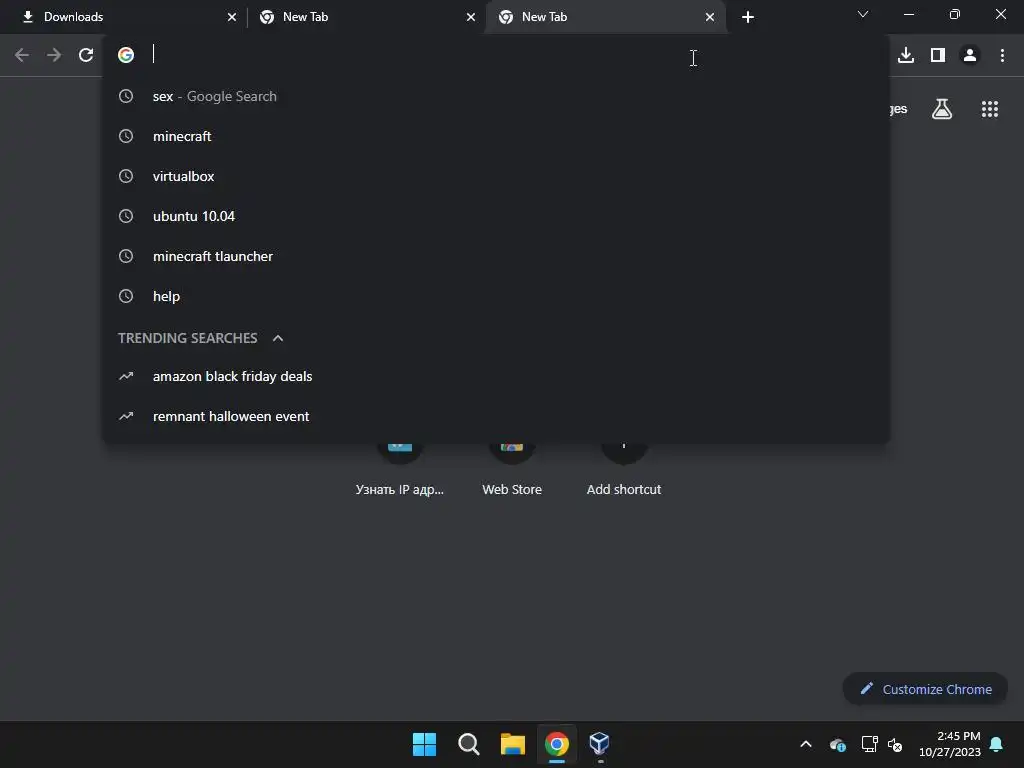Choose the 'sex - Google Search' suggestion
This screenshot has height=768, width=1024.
tap(496, 97)
